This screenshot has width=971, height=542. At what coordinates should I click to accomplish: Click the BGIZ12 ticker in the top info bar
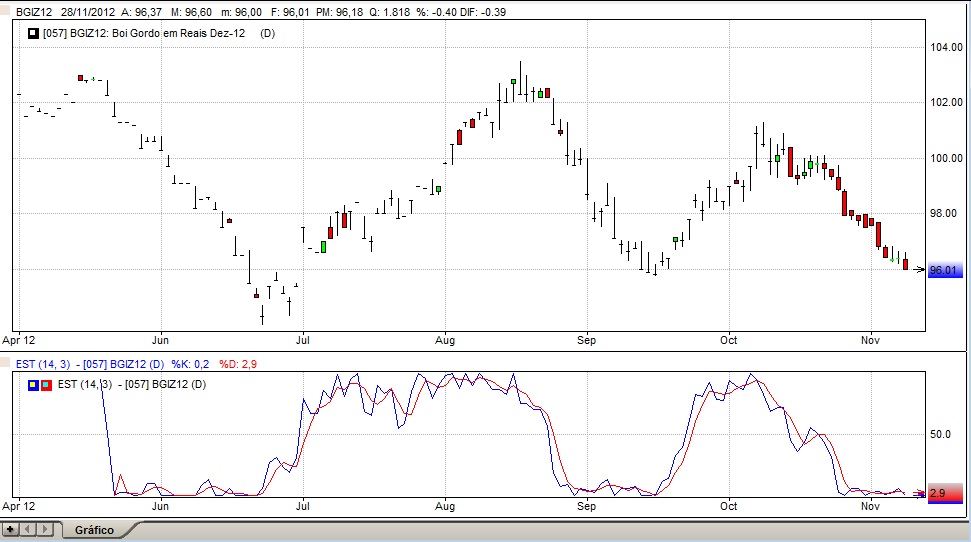pyautogui.click(x=33, y=12)
